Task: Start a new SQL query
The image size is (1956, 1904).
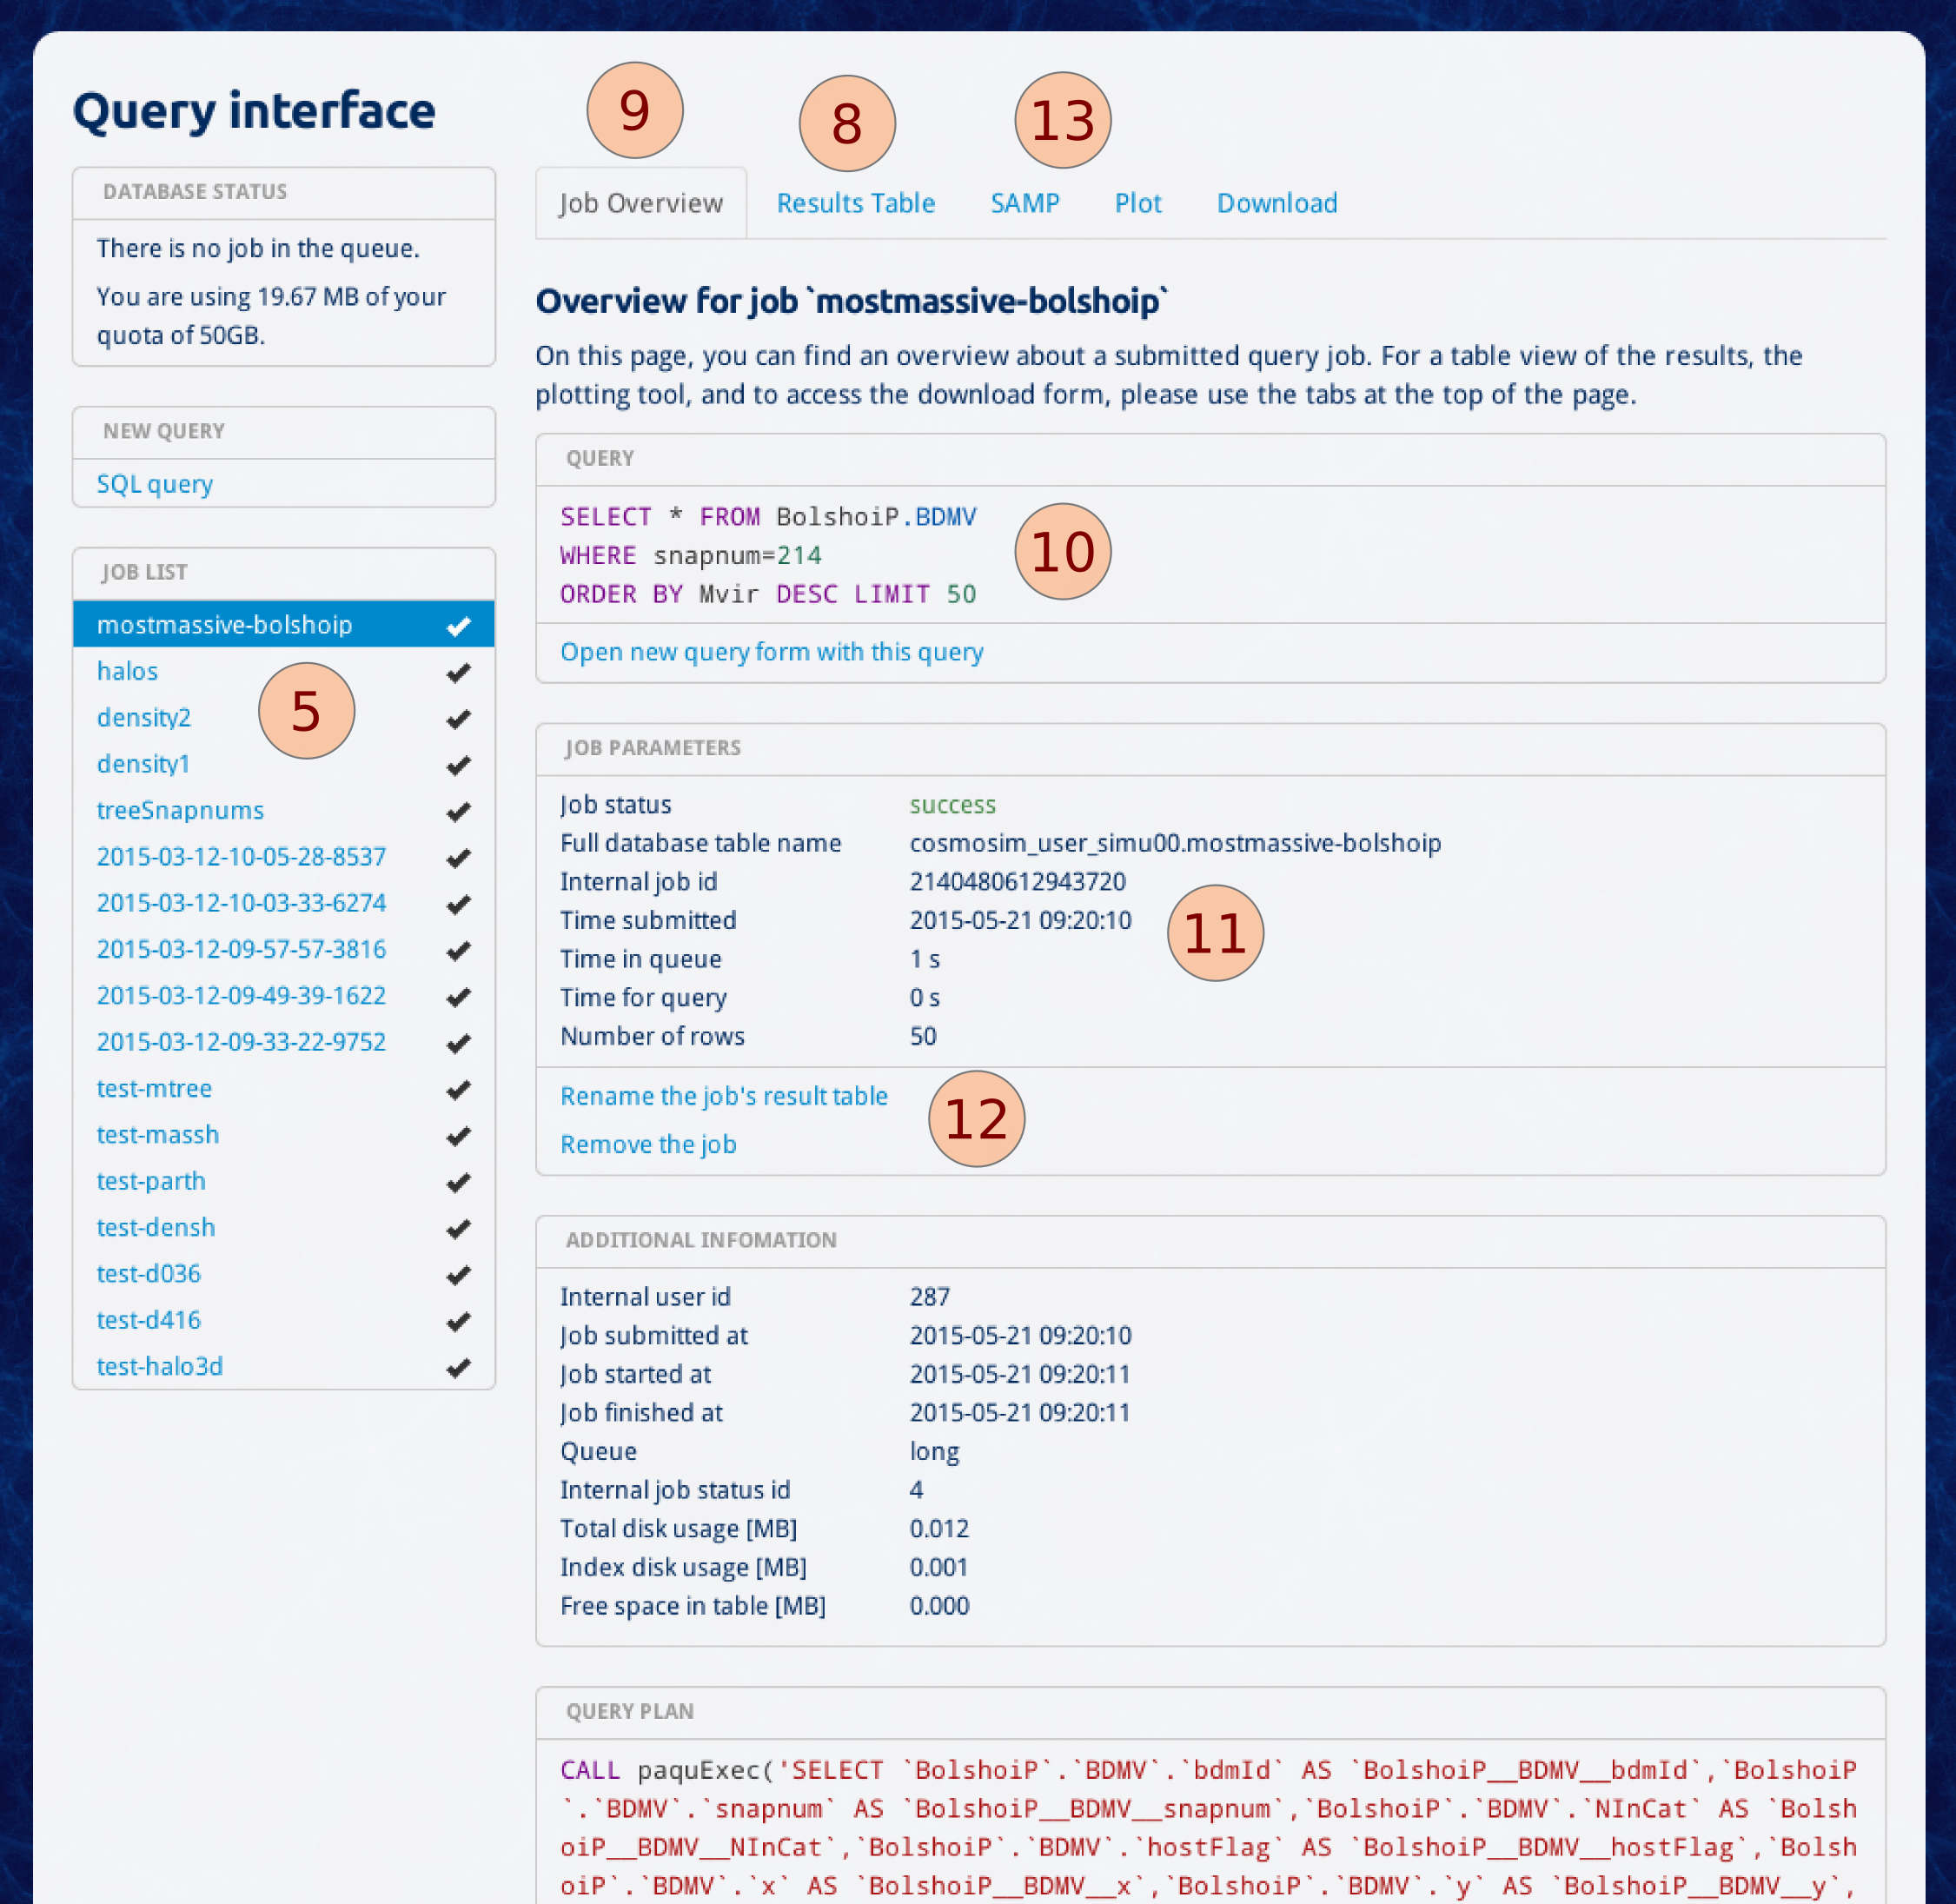Action: (x=155, y=484)
